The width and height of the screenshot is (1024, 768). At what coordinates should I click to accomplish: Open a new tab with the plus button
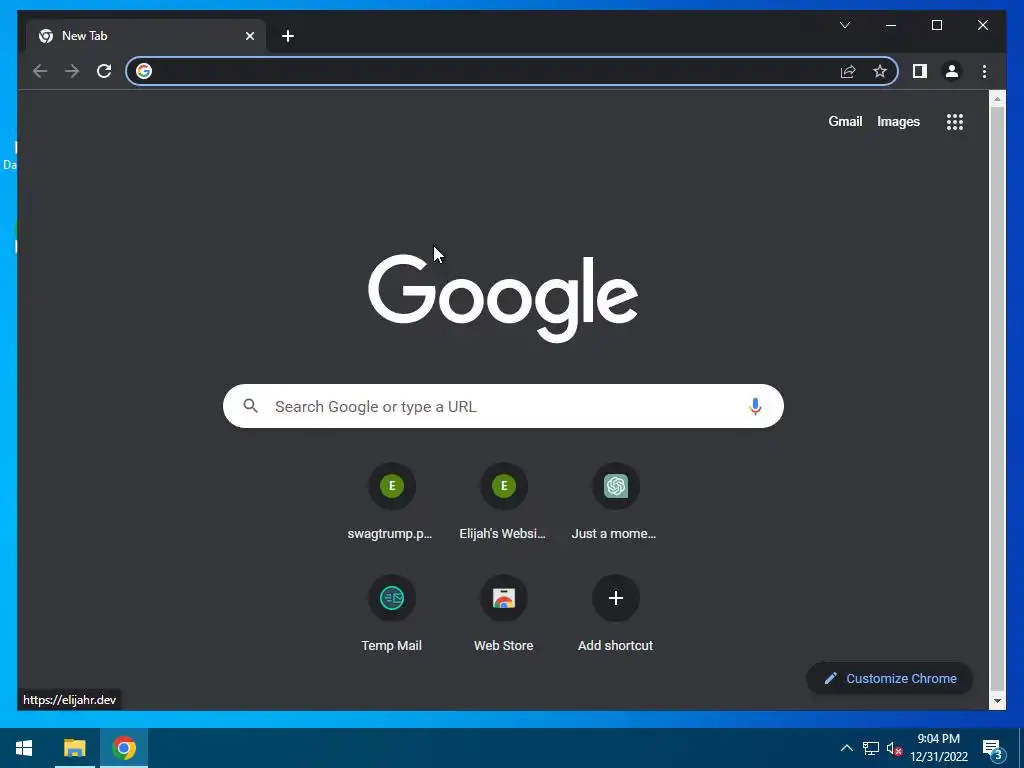coord(288,36)
